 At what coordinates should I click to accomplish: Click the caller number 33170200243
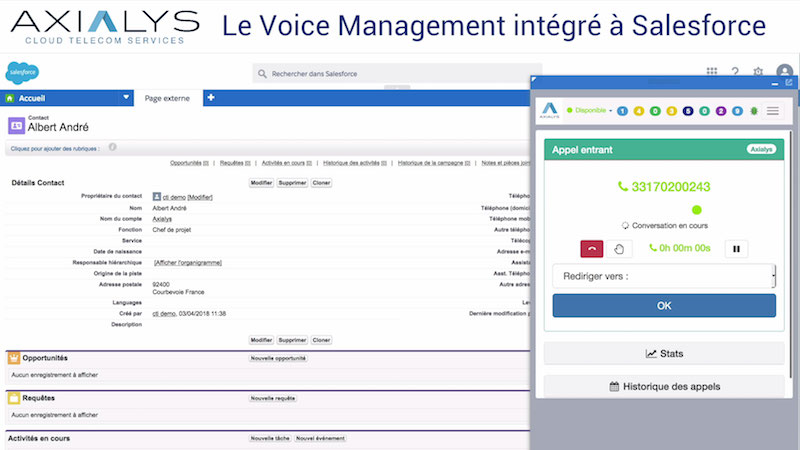tap(670, 187)
